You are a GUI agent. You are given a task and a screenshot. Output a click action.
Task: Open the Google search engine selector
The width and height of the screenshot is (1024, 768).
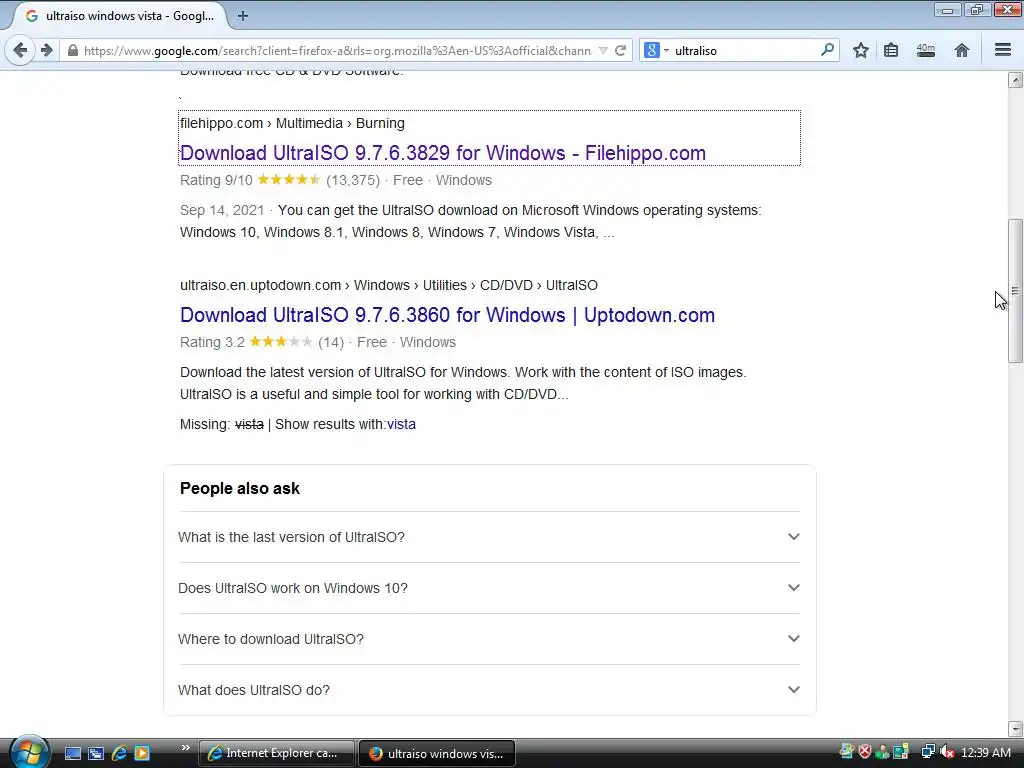[x=656, y=50]
